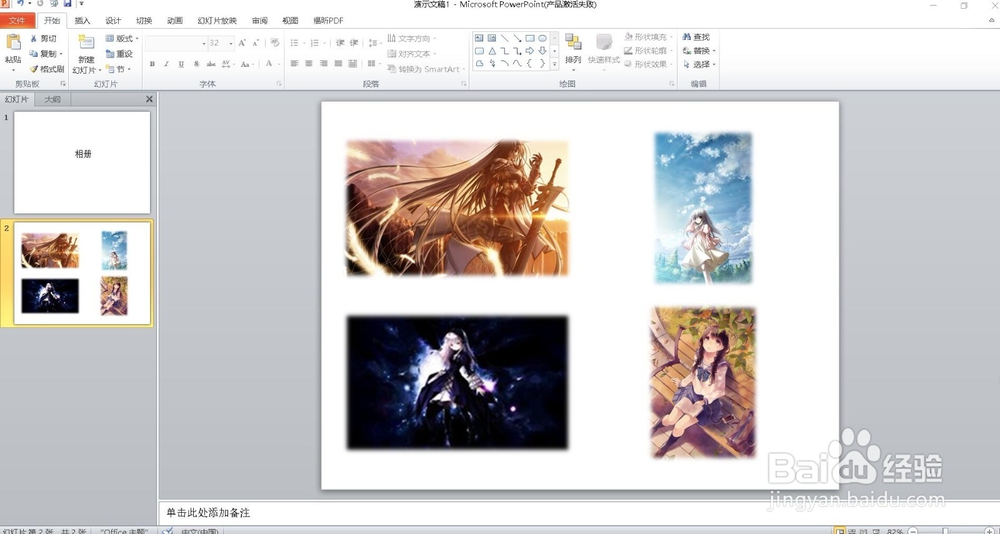Select the Format Painter (格式刷)
This screenshot has height=534, width=1000.
click(x=47, y=69)
